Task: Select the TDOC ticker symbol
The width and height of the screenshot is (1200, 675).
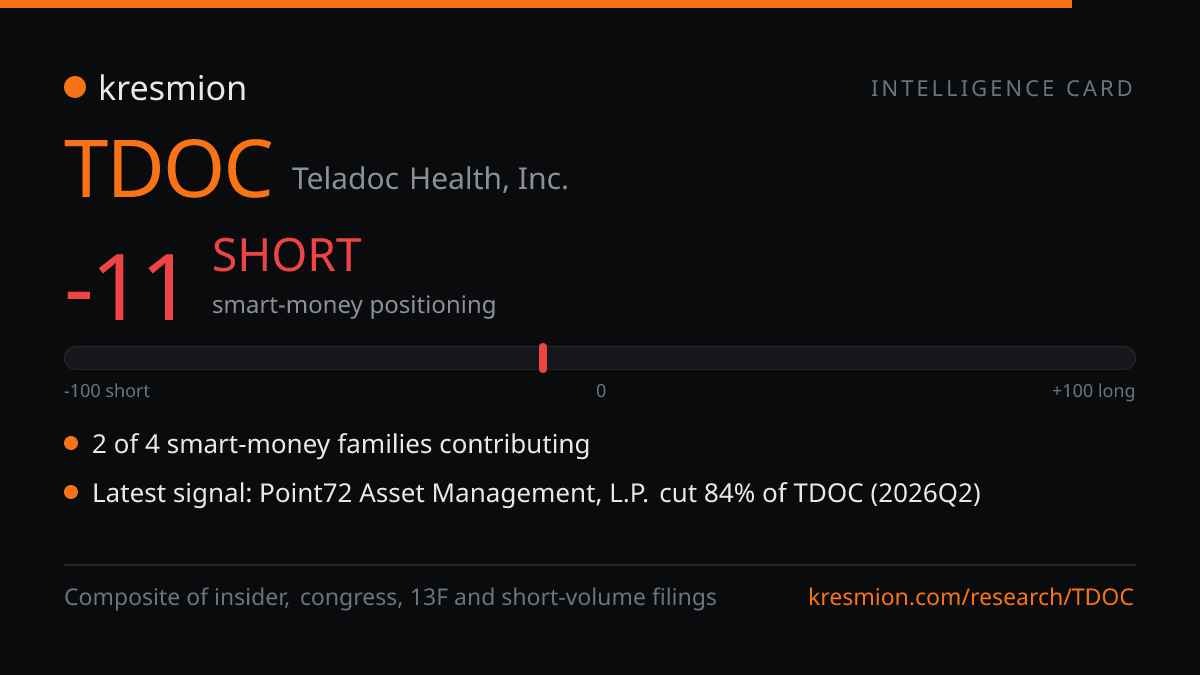Action: [169, 169]
